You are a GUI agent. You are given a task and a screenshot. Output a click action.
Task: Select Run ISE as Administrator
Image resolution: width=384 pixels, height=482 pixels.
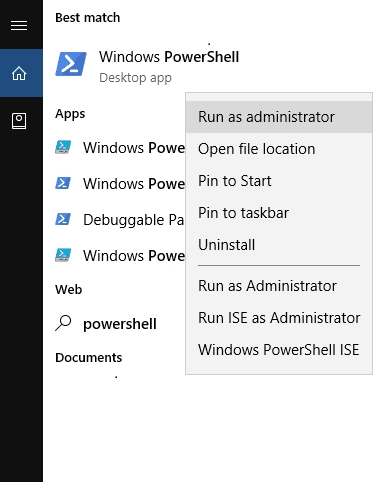(279, 318)
